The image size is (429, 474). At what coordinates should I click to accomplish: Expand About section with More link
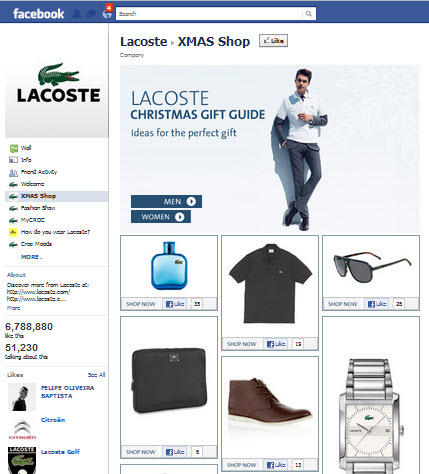click(x=13, y=308)
